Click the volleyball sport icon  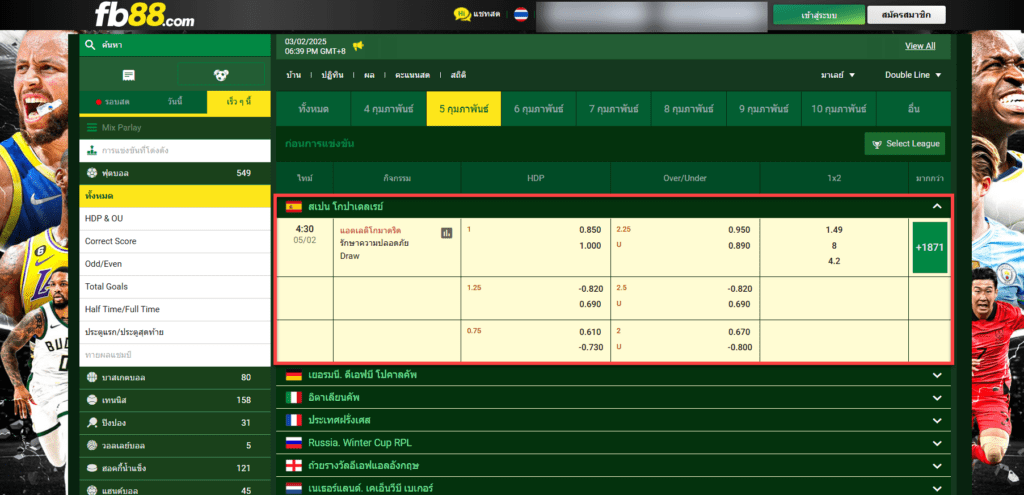tap(91, 445)
